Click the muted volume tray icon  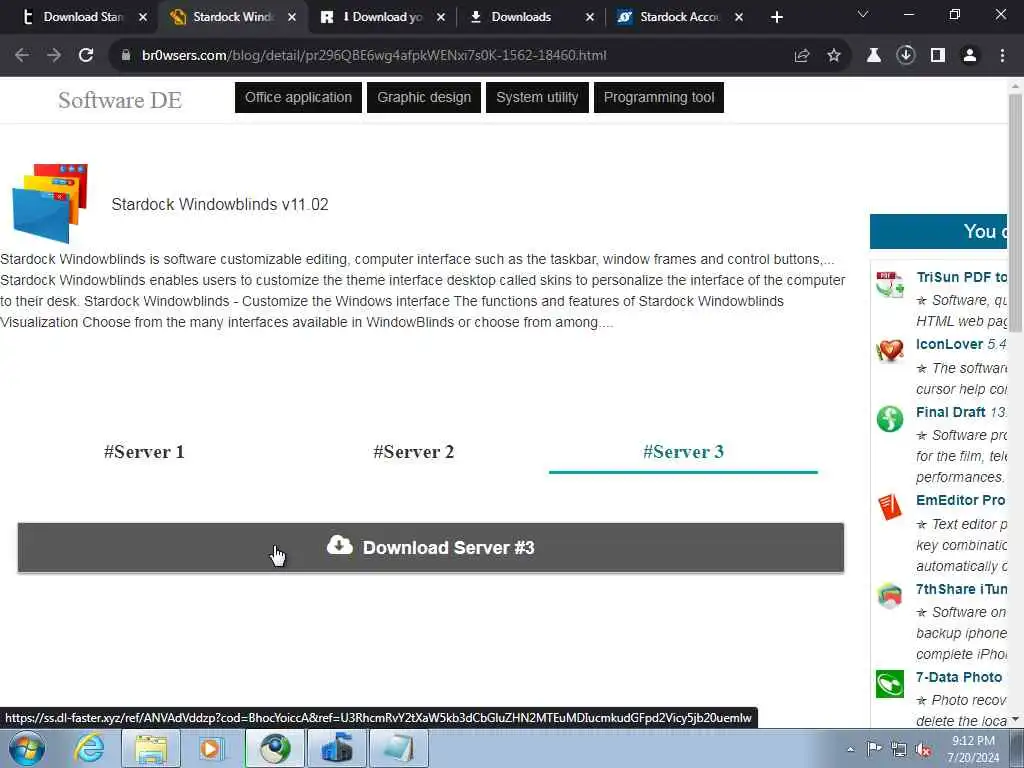(x=923, y=750)
